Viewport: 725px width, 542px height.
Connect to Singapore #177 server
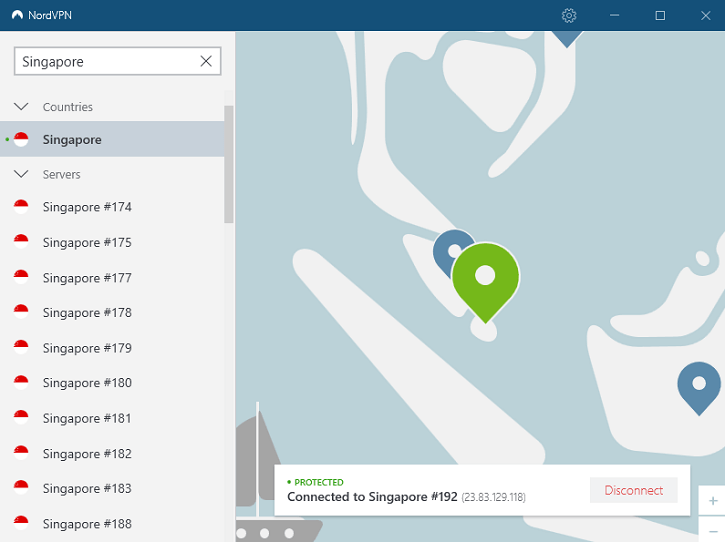(112, 277)
